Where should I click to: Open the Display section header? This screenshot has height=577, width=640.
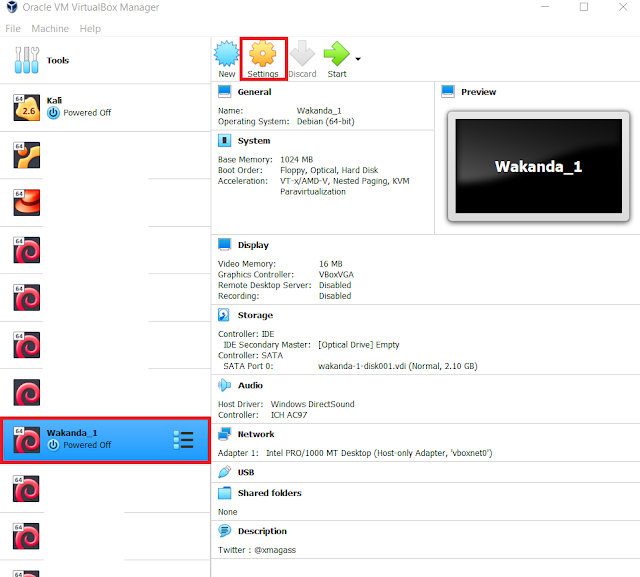point(253,245)
